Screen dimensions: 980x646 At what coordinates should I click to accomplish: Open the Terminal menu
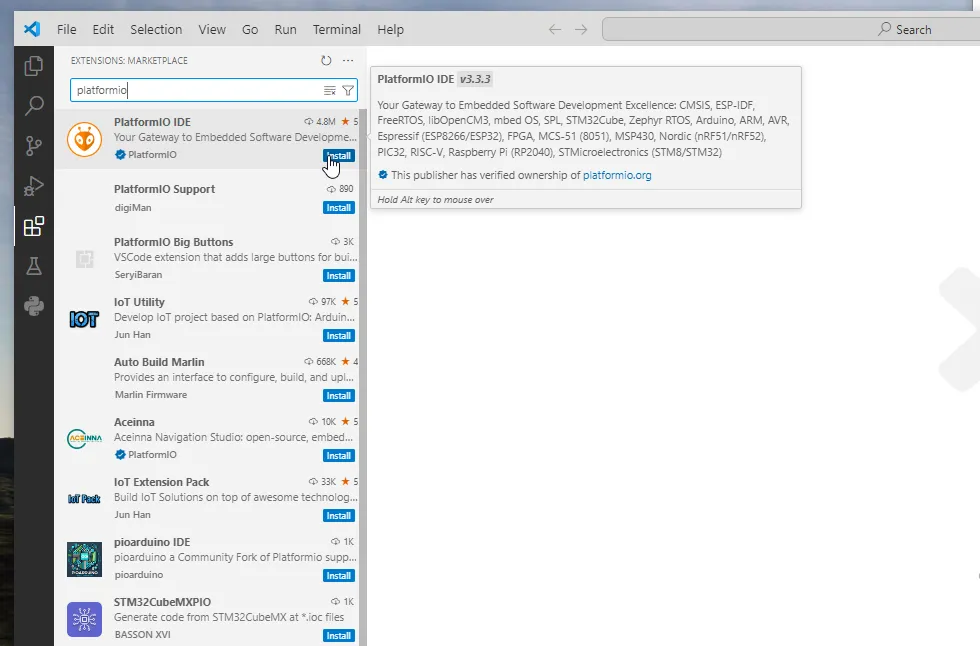click(x=337, y=29)
